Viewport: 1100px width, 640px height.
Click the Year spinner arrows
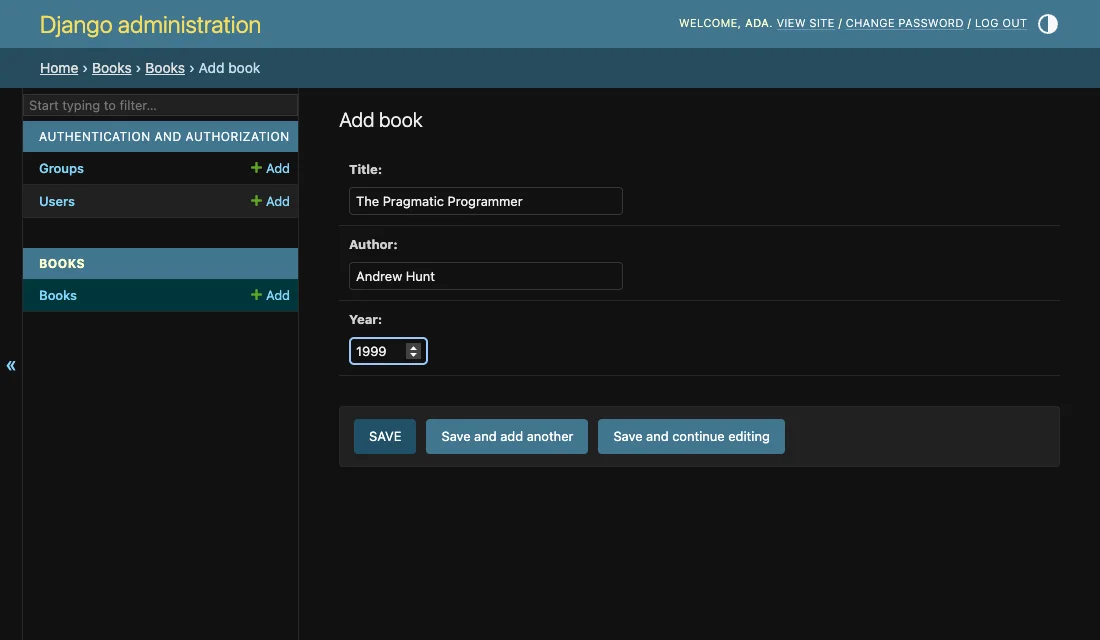pyautogui.click(x=413, y=351)
